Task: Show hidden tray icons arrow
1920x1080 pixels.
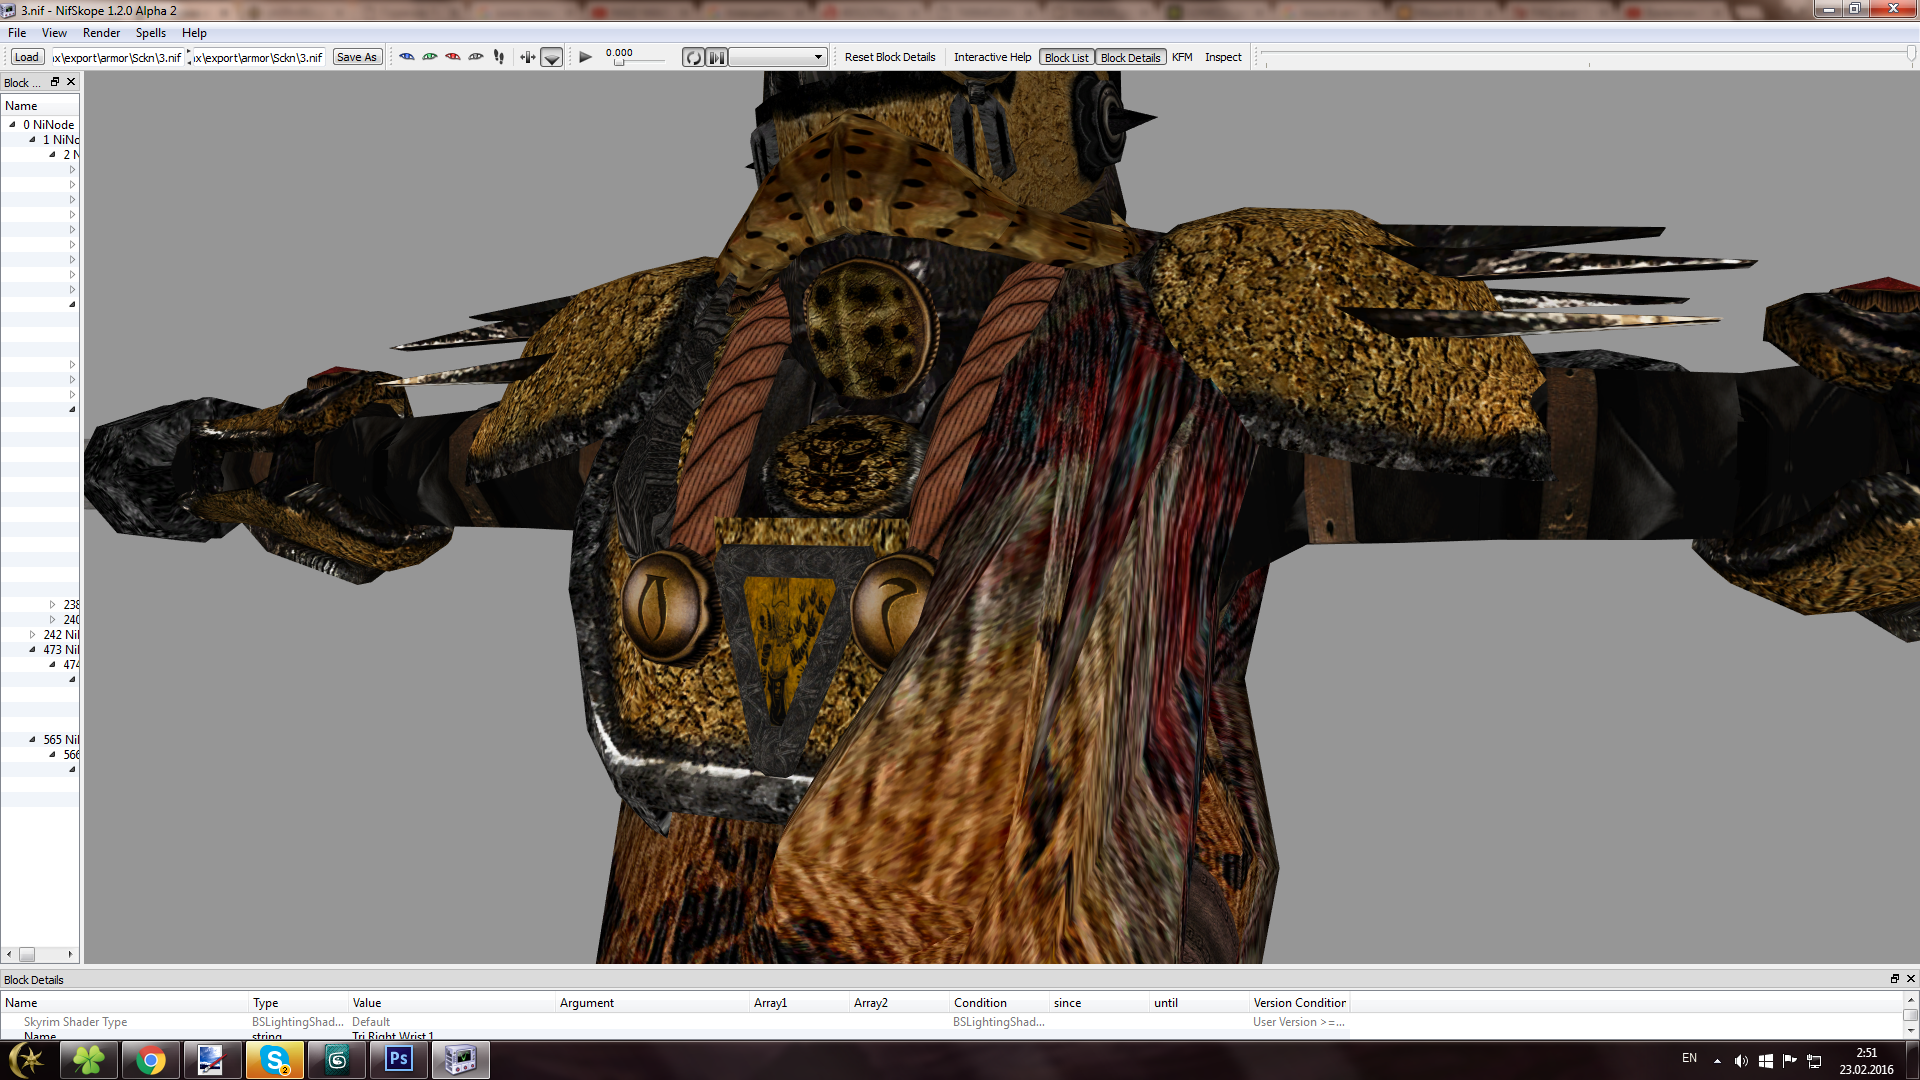Action: coord(1717,1061)
